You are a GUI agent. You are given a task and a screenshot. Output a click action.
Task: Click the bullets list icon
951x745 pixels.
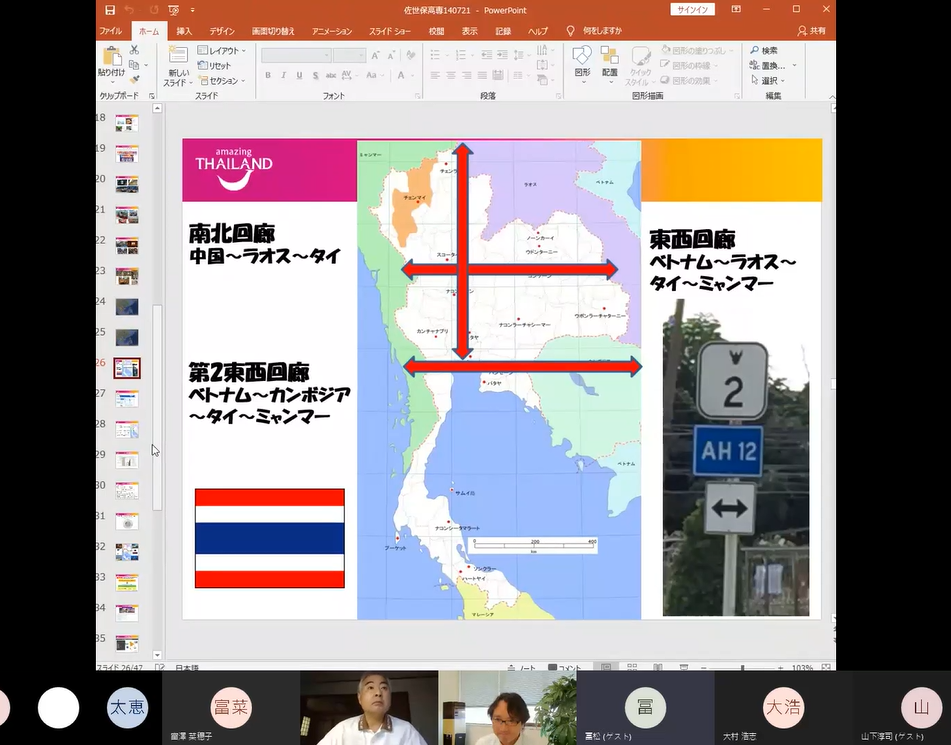tap(437, 55)
